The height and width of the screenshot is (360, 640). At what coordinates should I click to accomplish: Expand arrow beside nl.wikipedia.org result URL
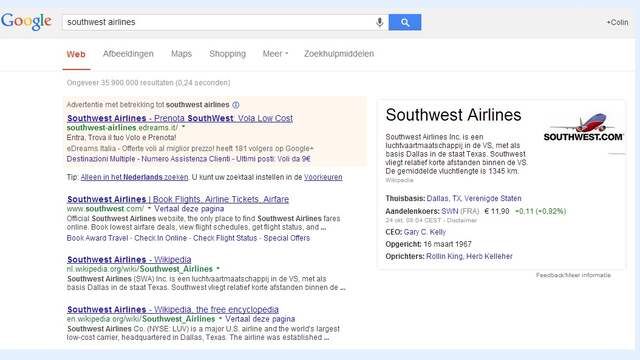point(218,268)
